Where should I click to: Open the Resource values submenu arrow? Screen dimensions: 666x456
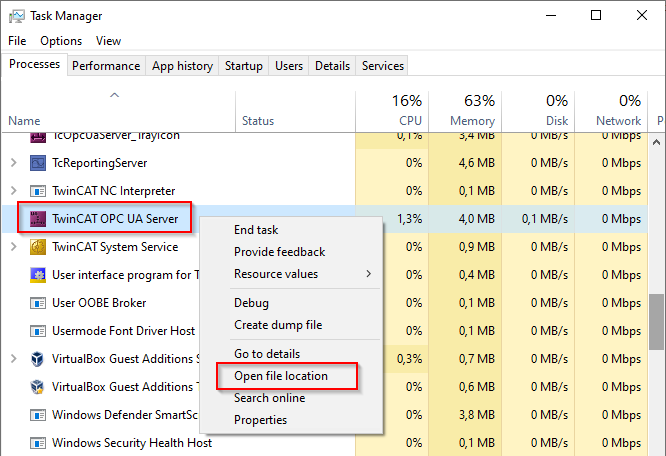click(x=369, y=274)
